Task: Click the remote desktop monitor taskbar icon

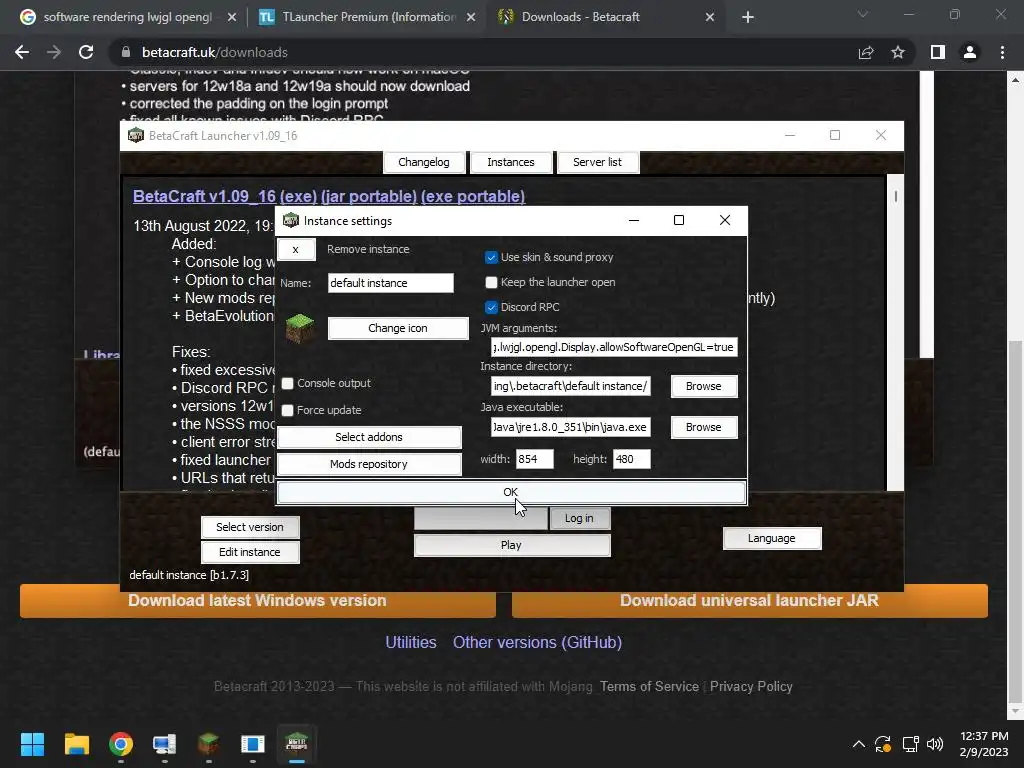Action: point(165,744)
